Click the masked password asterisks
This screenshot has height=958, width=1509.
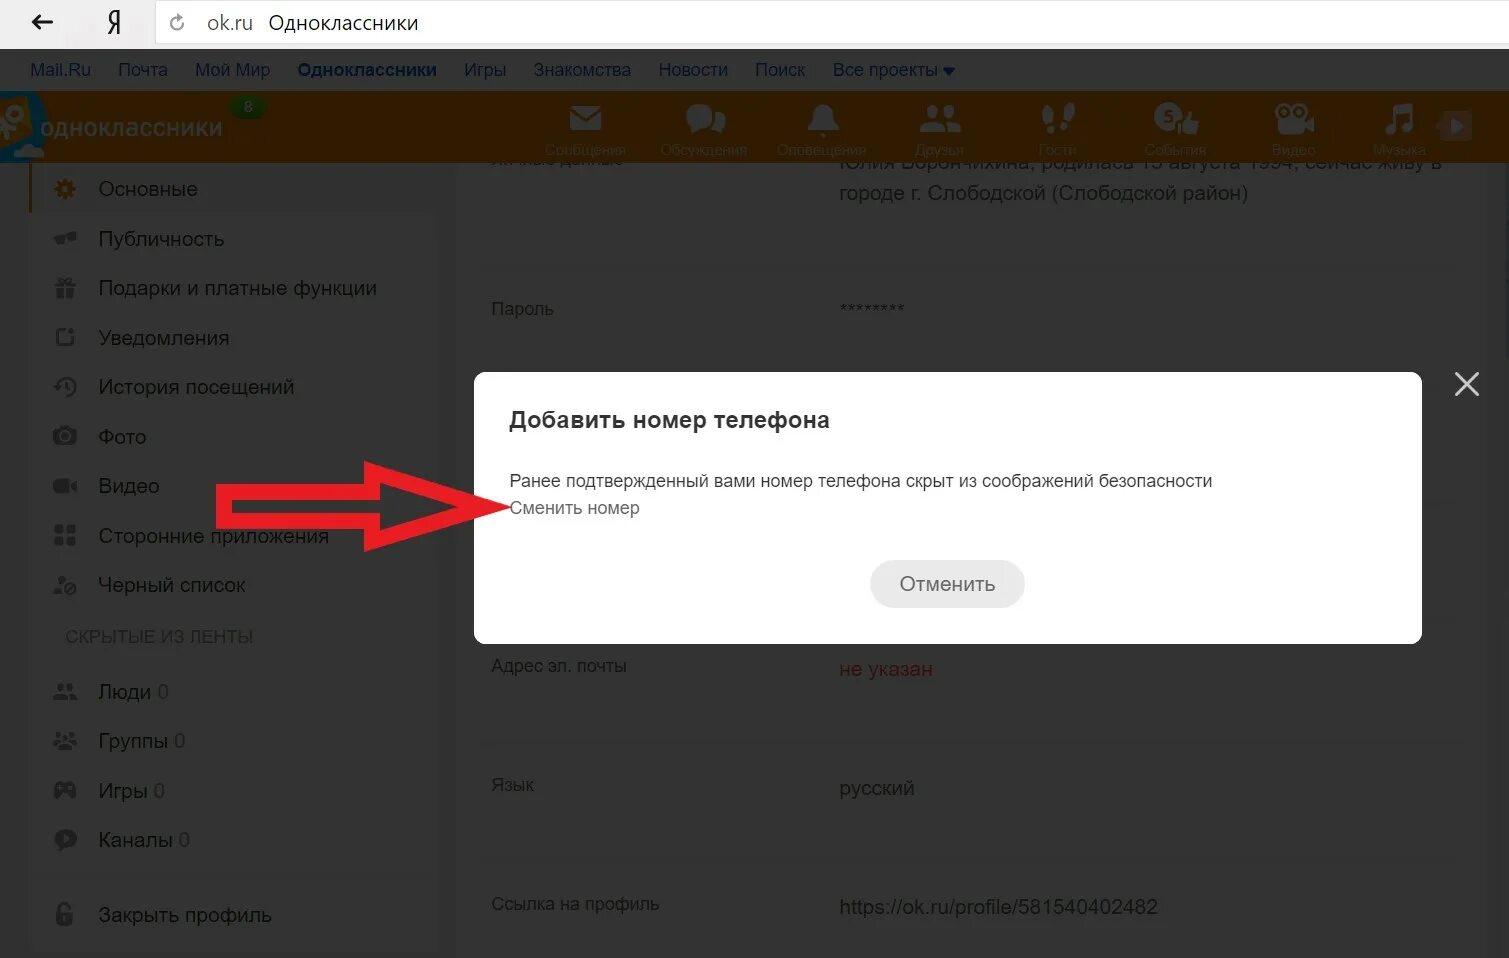[872, 308]
